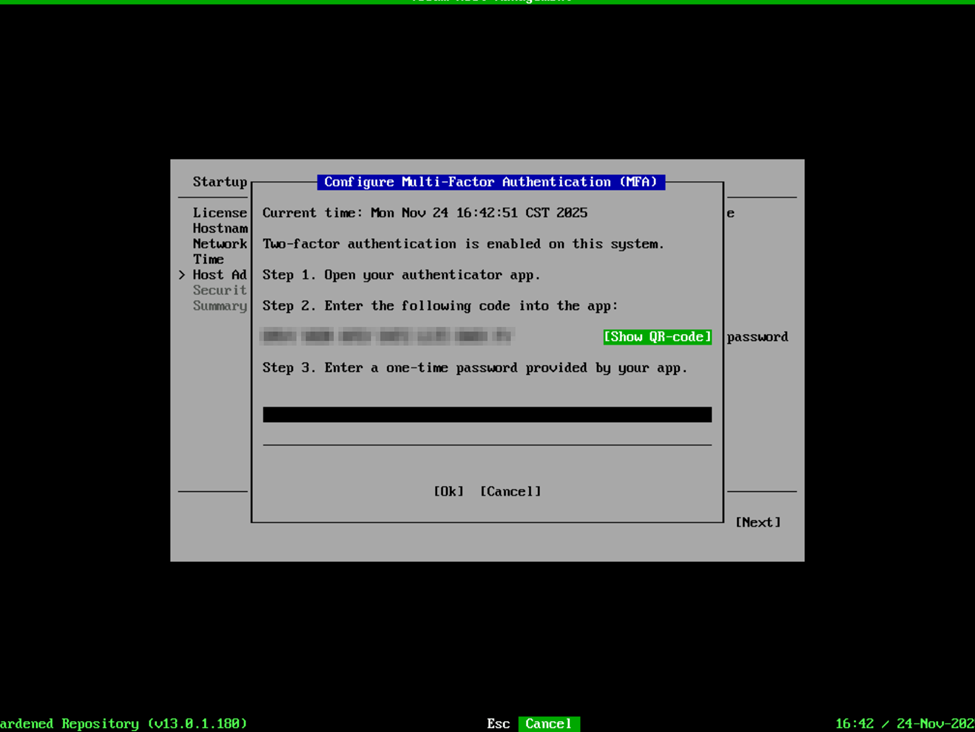Click the date and time in status bar
Screen dimensions: 975x732
click(904, 723)
